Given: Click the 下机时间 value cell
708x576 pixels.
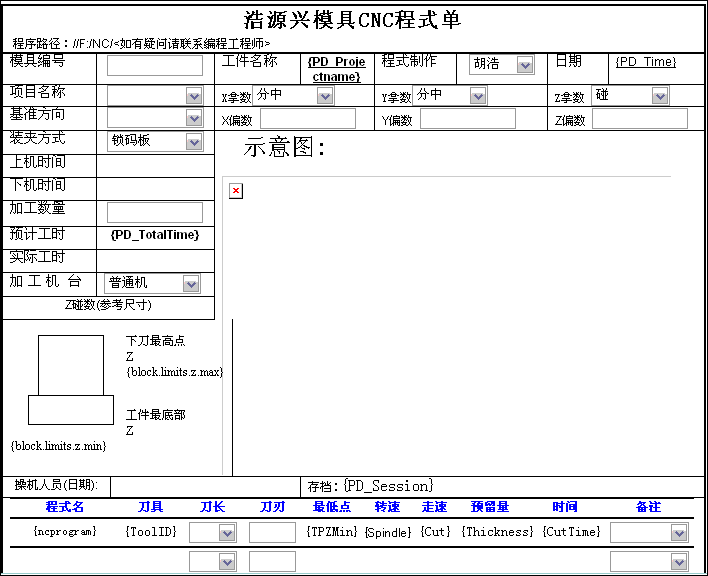Looking at the screenshot, I should [x=155, y=189].
